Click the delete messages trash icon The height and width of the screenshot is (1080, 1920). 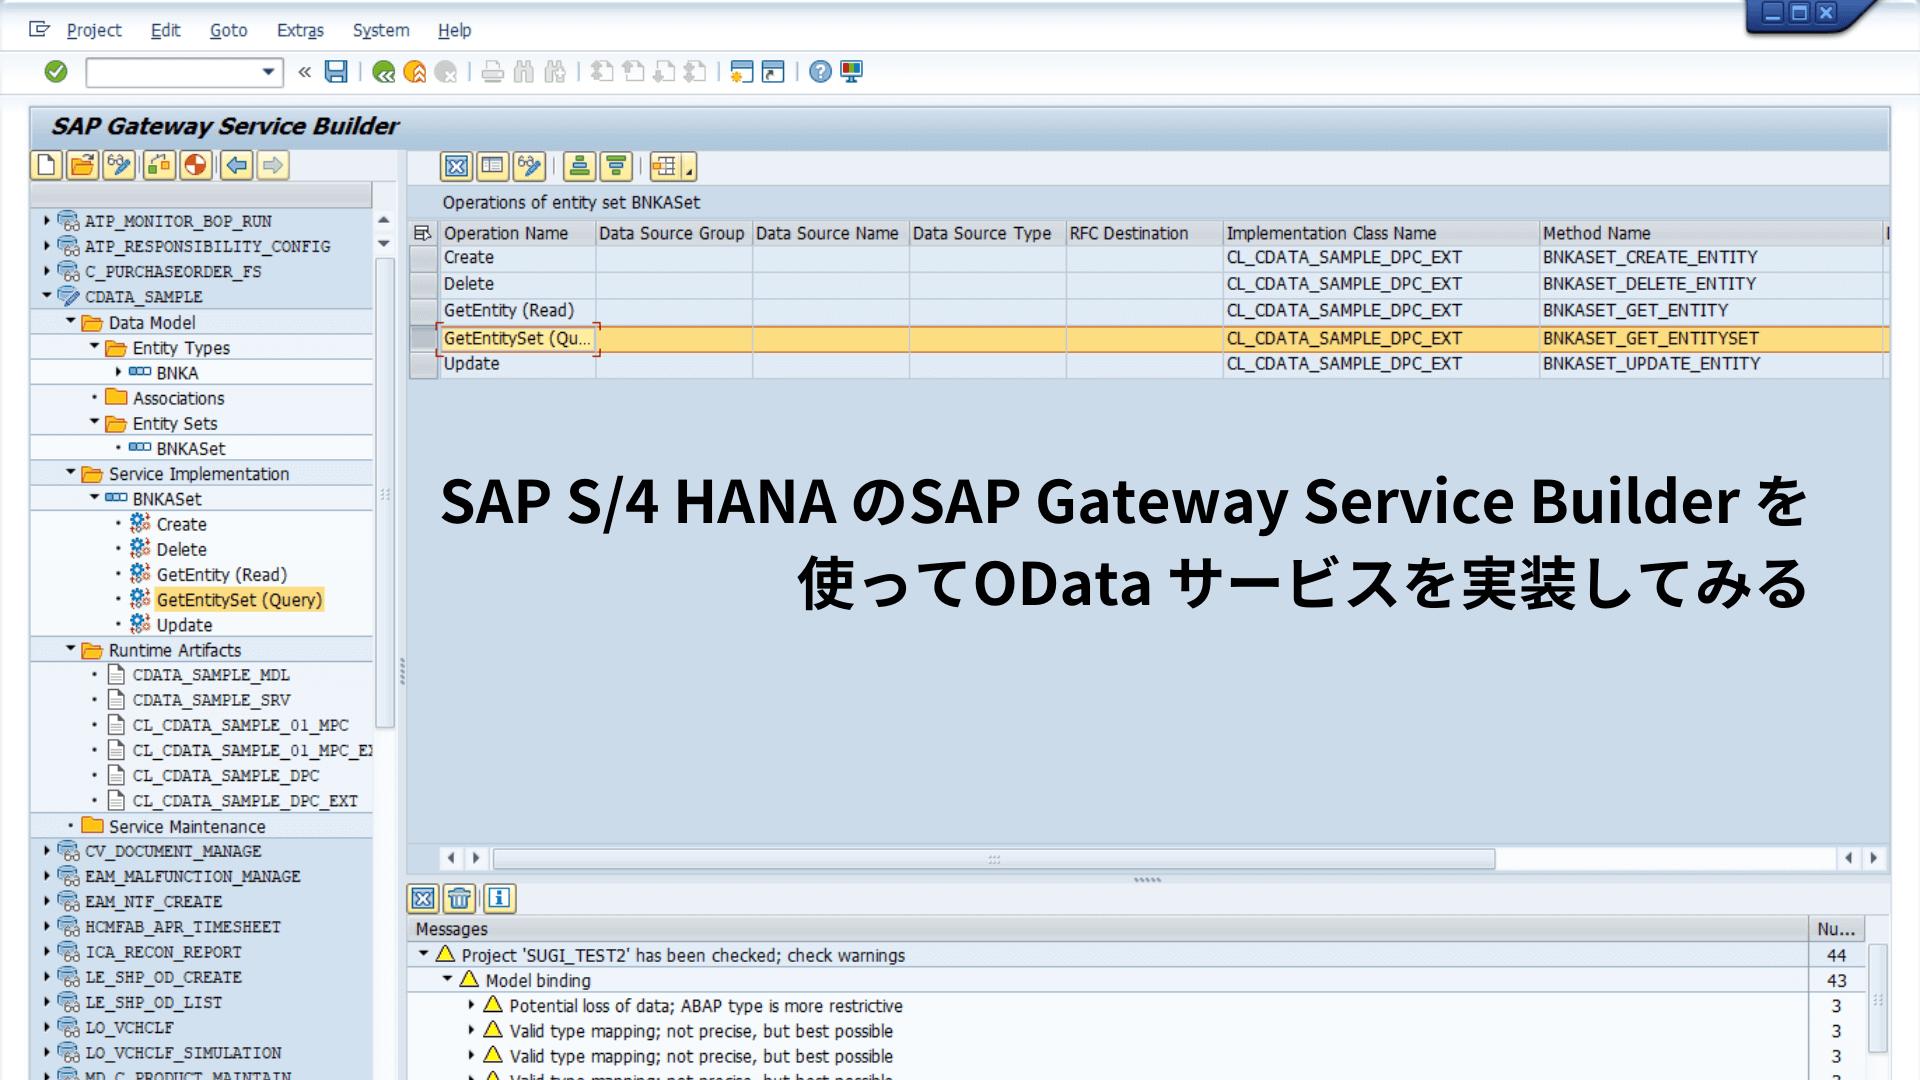click(x=459, y=898)
